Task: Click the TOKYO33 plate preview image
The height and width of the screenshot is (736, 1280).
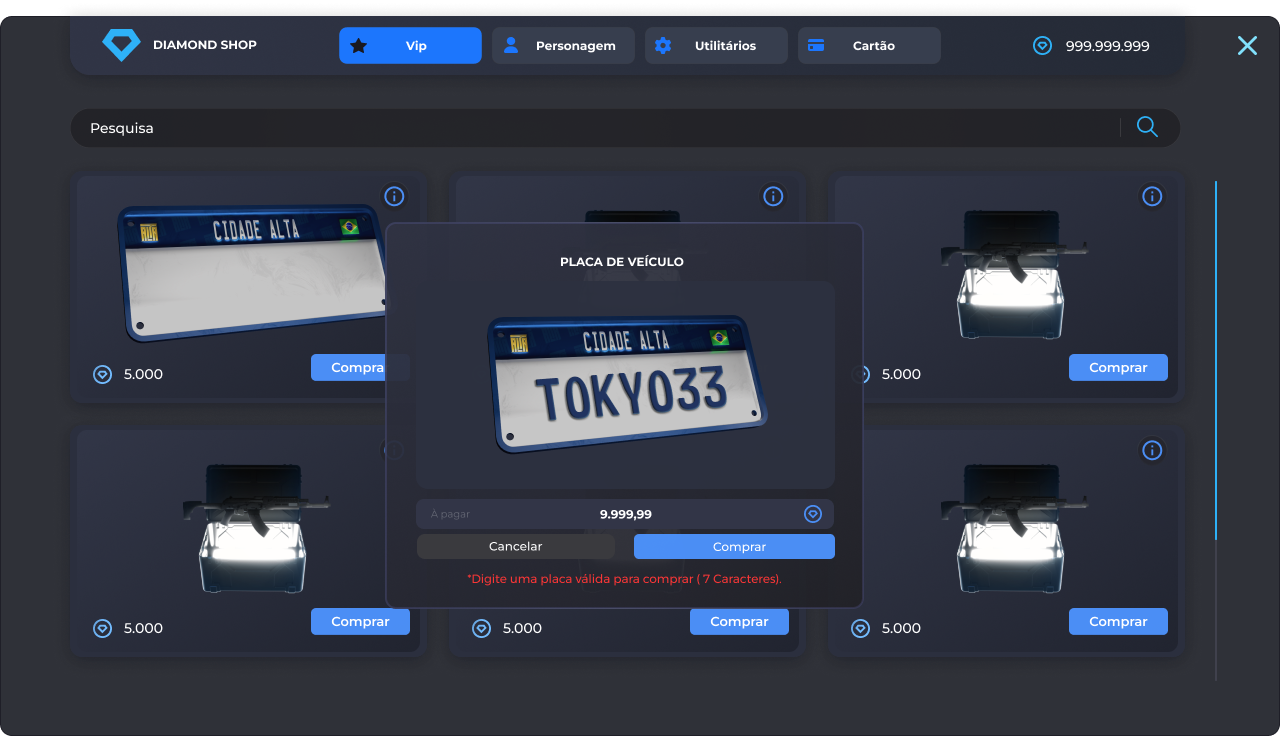Action: [x=628, y=384]
